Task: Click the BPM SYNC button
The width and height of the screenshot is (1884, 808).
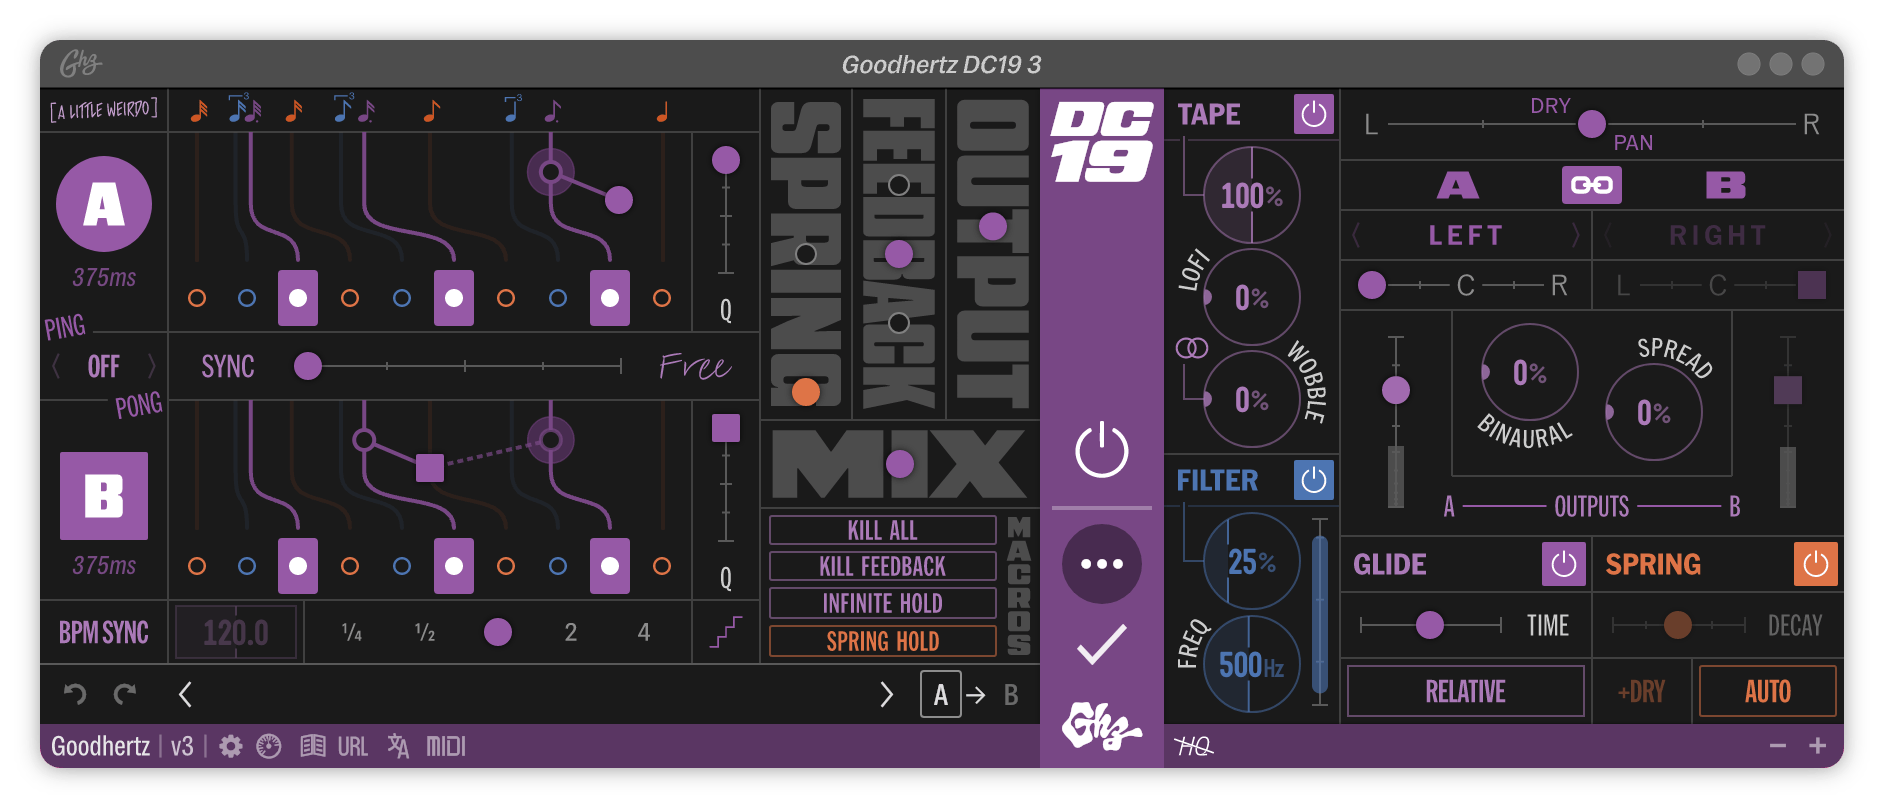Action: tap(104, 632)
